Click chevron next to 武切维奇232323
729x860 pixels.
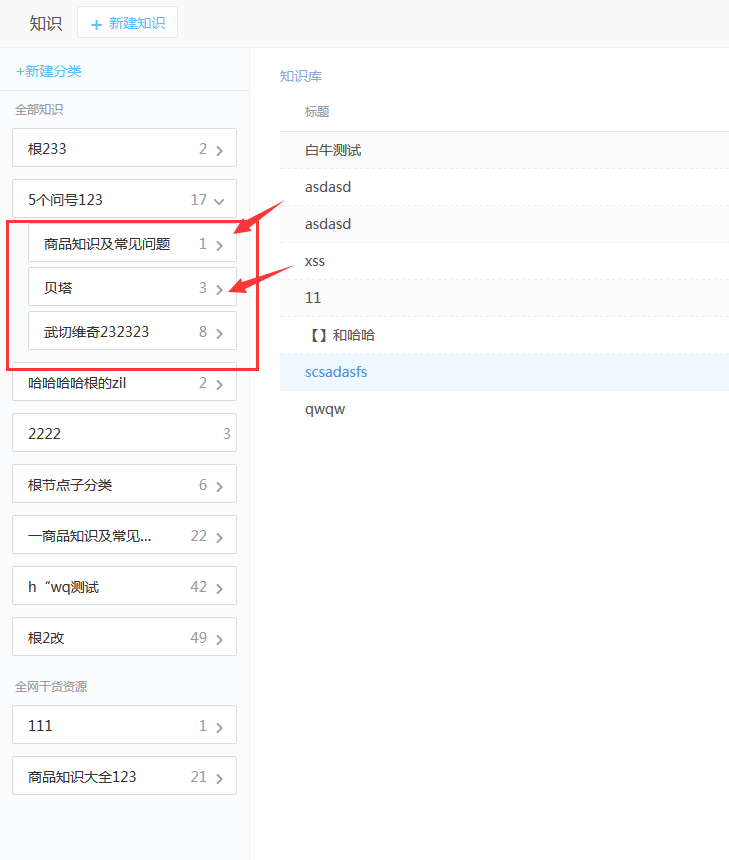219,333
